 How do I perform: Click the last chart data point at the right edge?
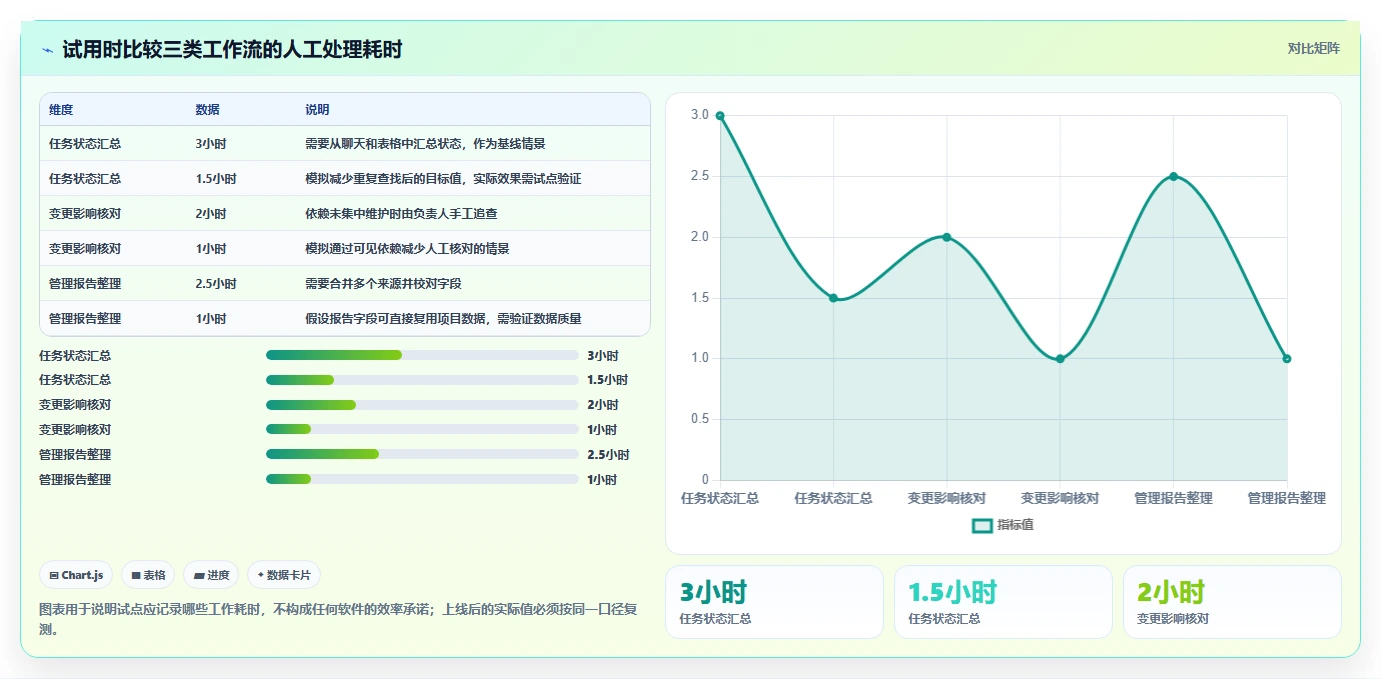click(1287, 359)
